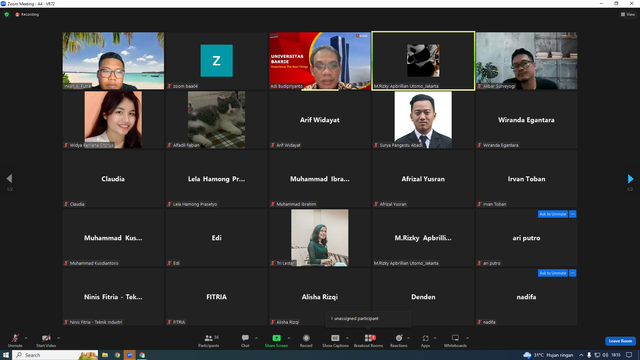This screenshot has height=360, width=640.
Task: Click the Windows taskbar Search box
Action: click(56, 355)
